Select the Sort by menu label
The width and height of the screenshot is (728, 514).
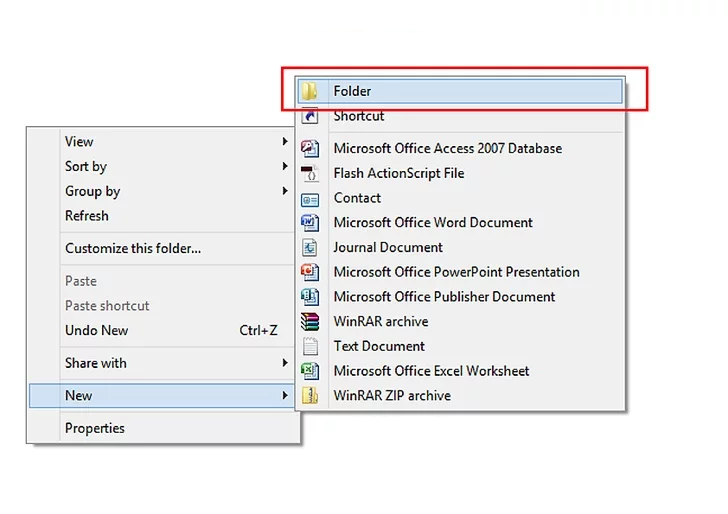coord(86,166)
